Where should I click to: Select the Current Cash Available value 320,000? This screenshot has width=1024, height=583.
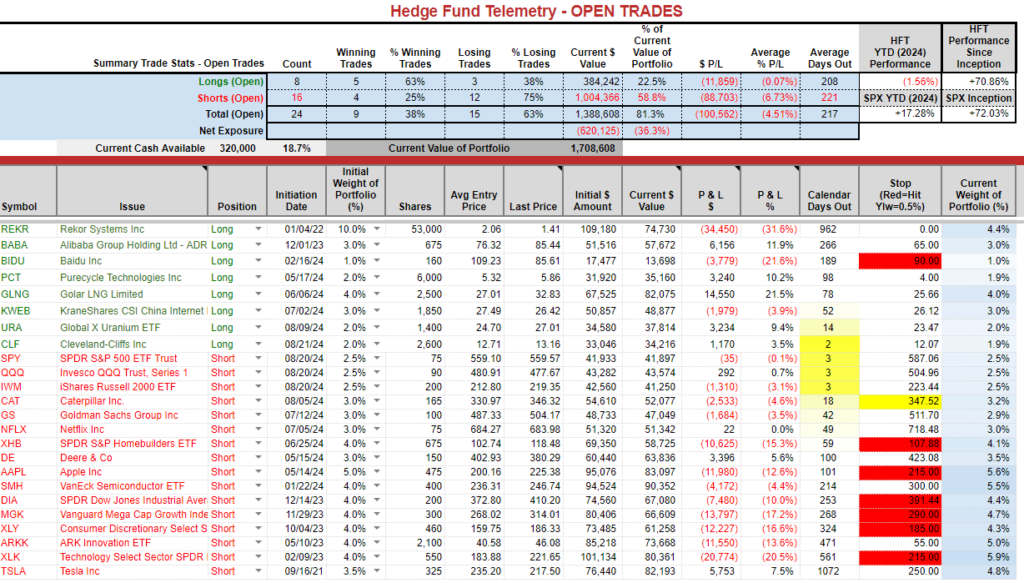[x=238, y=148]
